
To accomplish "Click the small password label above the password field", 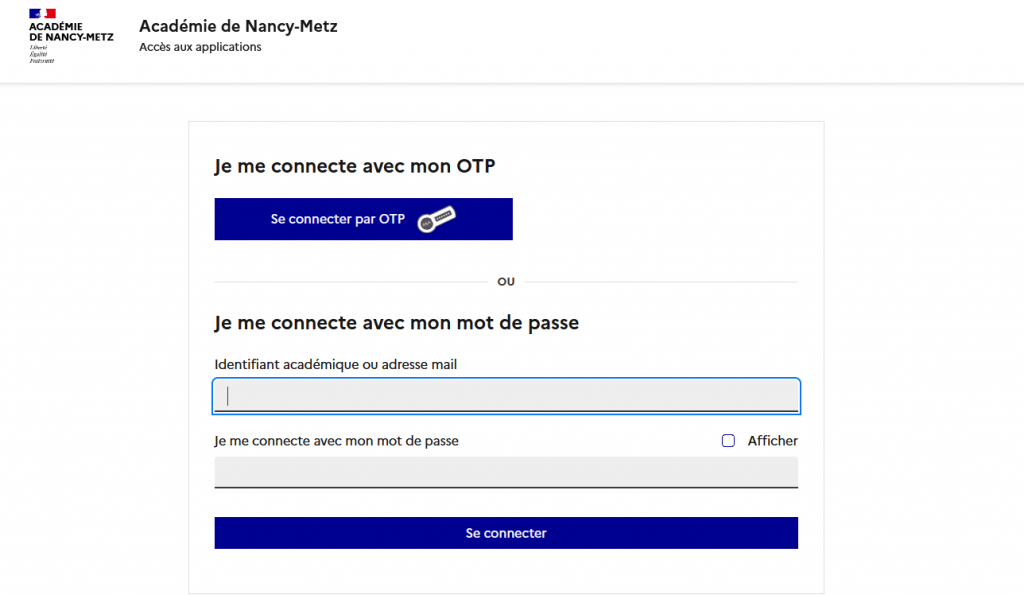I will click(x=336, y=440).
